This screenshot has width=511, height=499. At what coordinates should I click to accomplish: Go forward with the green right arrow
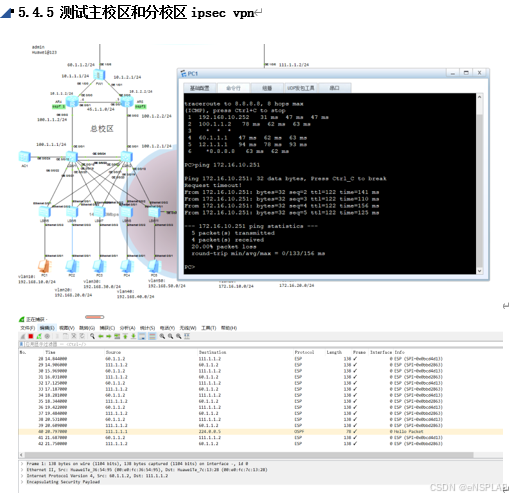(x=109, y=336)
